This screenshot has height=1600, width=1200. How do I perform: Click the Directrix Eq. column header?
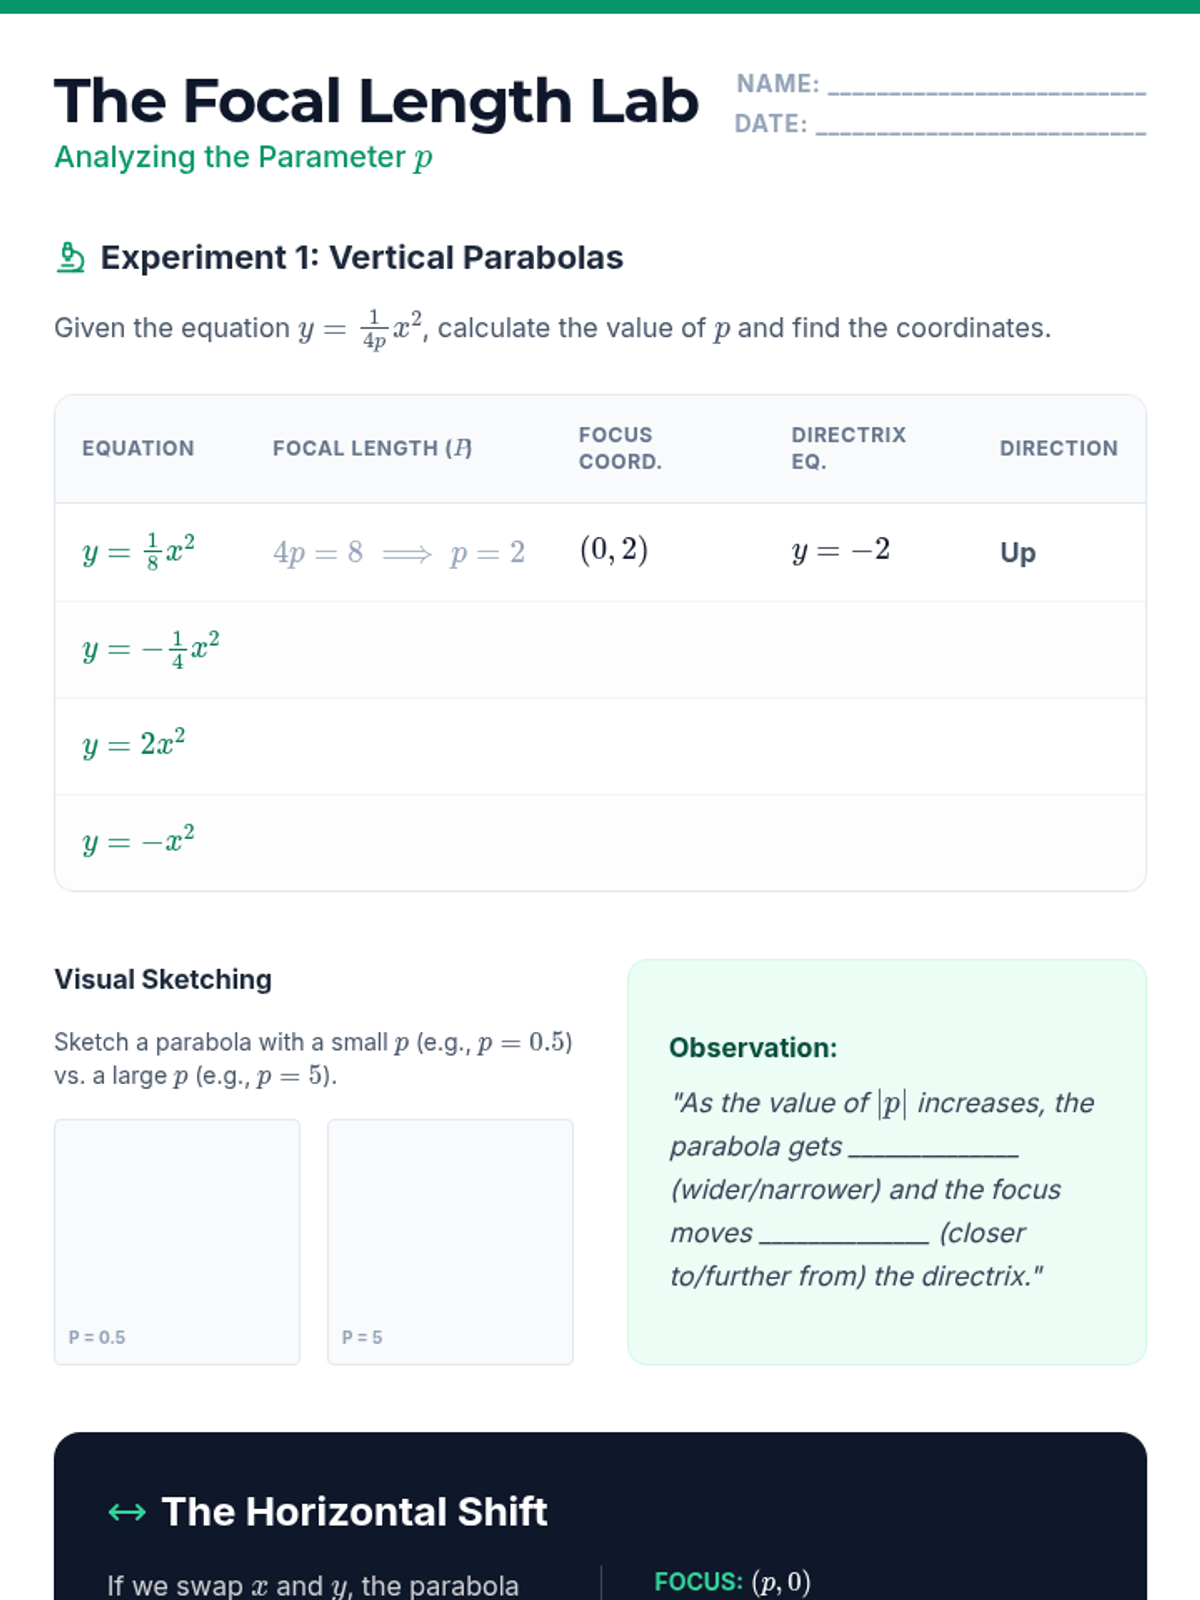point(848,448)
